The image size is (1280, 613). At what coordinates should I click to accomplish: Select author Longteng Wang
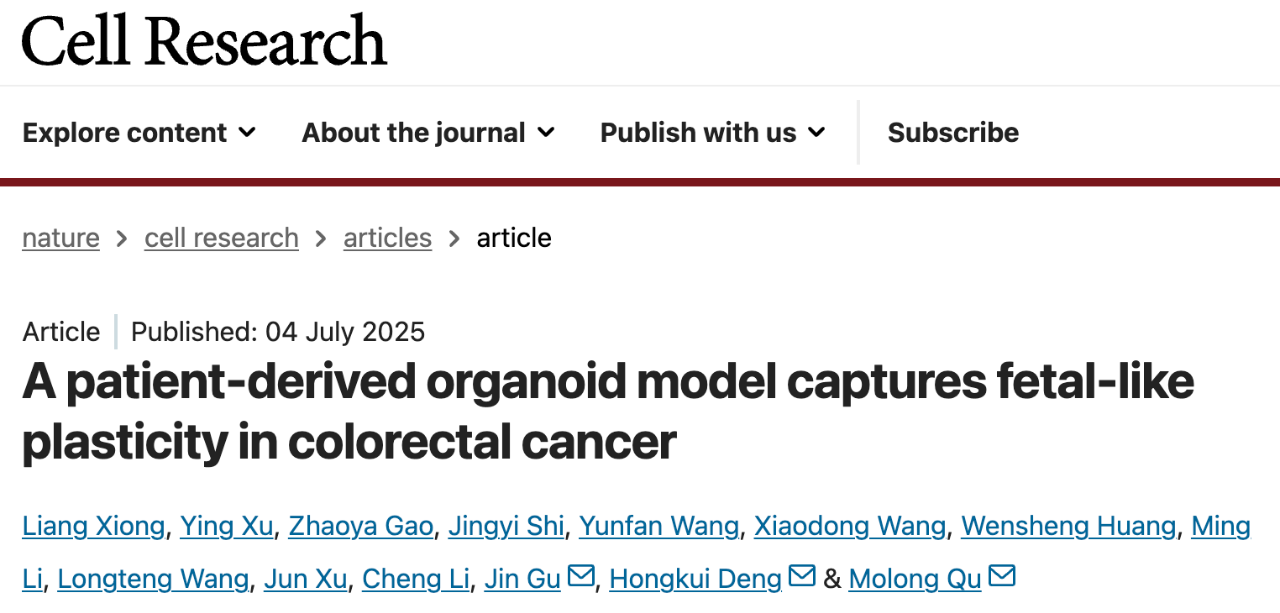click(x=153, y=578)
